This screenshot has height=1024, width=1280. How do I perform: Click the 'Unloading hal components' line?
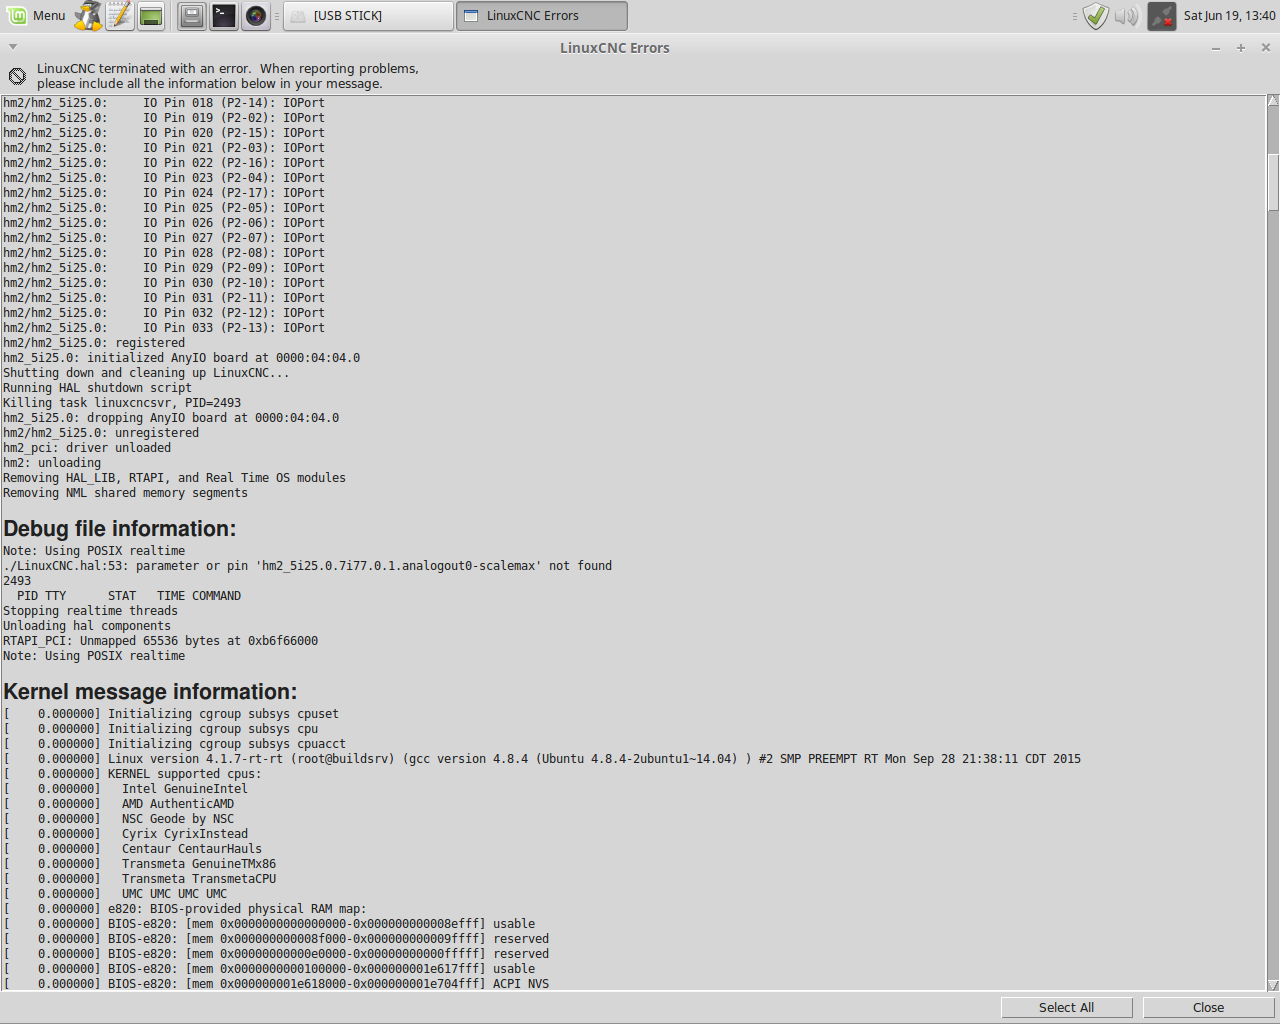pyautogui.click(x=87, y=626)
